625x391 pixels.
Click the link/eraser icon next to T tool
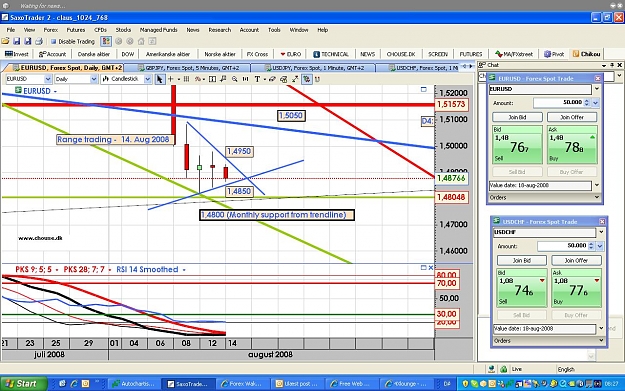[272, 79]
